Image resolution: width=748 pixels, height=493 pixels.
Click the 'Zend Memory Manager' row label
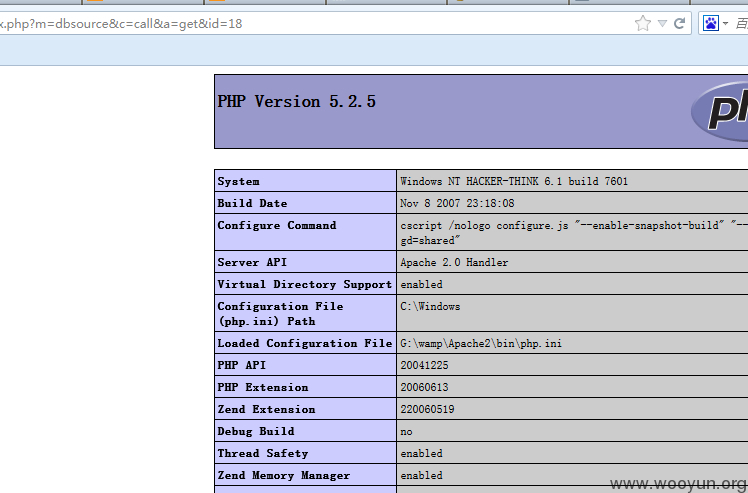click(283, 475)
